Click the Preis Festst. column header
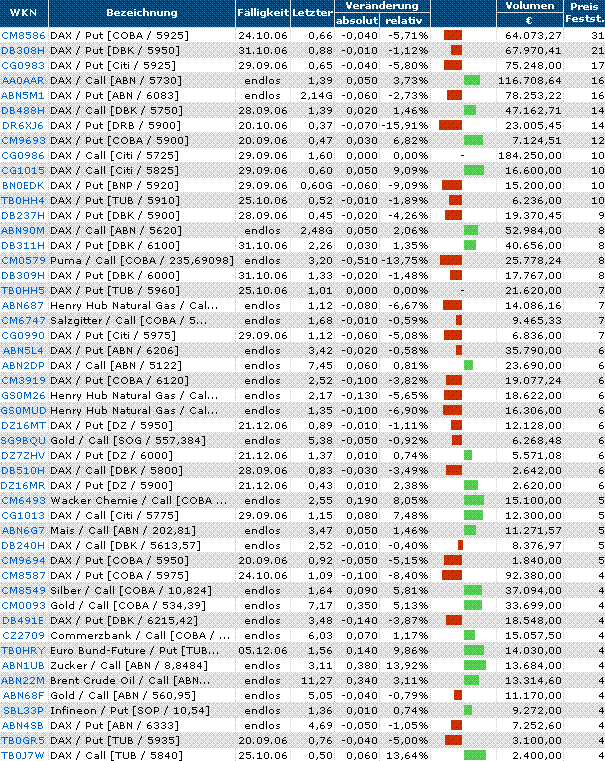Screen dimensions: 605x761 [x=584, y=13]
